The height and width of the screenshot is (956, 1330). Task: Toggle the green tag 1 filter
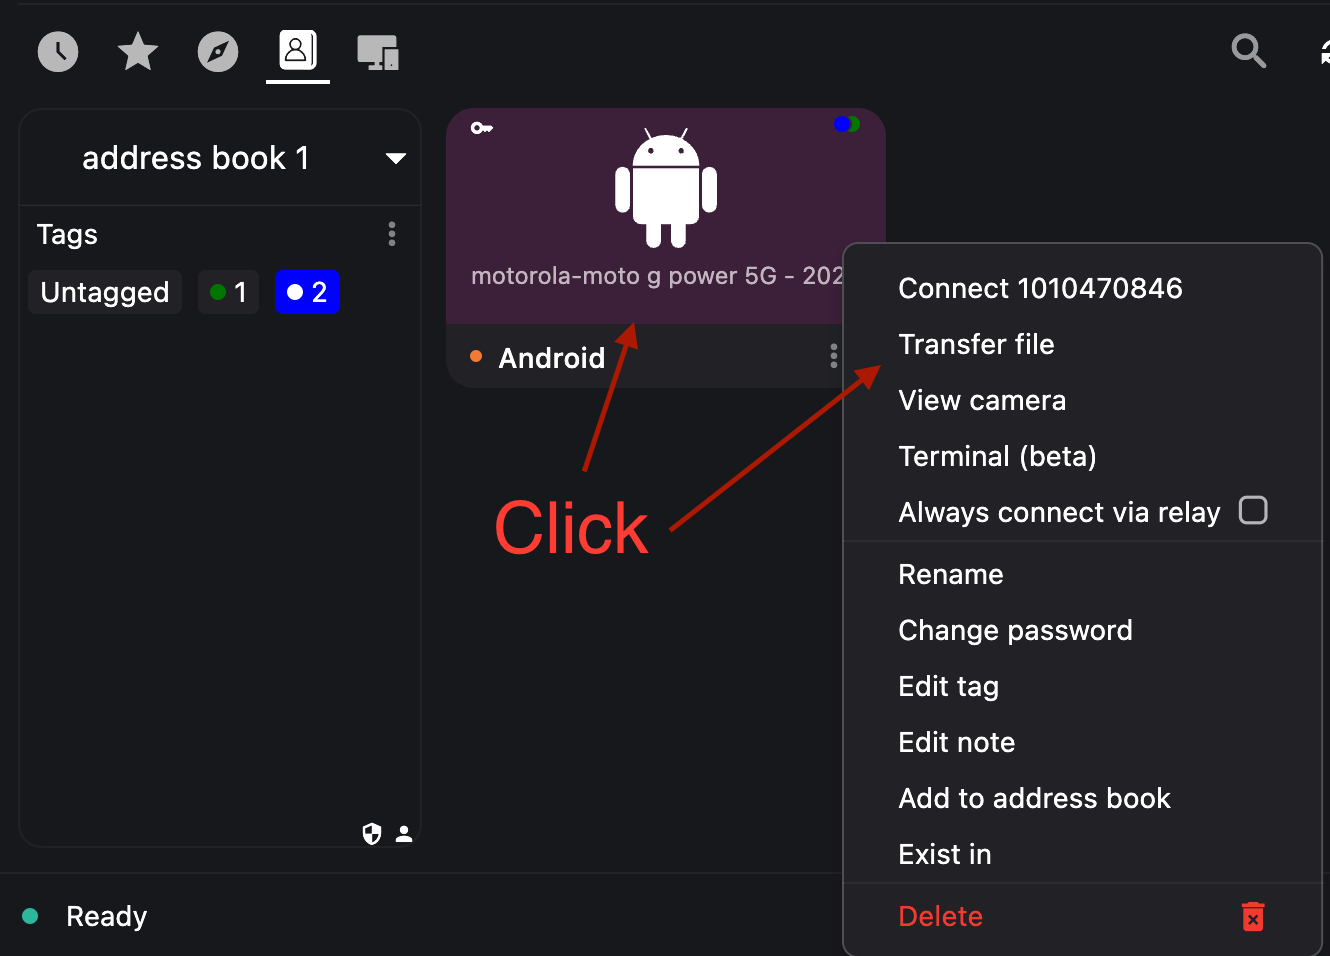(229, 292)
